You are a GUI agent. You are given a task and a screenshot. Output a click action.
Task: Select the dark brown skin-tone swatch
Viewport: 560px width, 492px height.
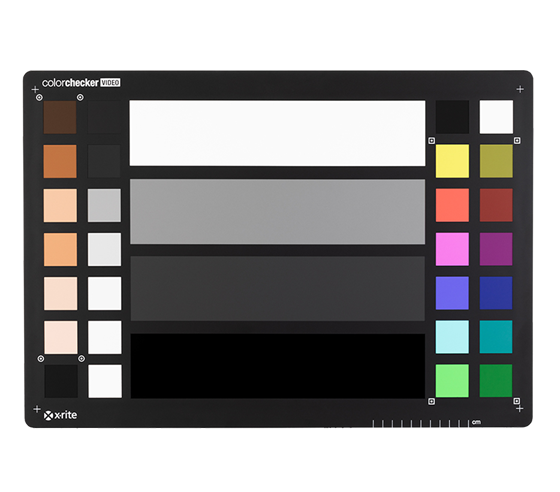click(x=60, y=117)
